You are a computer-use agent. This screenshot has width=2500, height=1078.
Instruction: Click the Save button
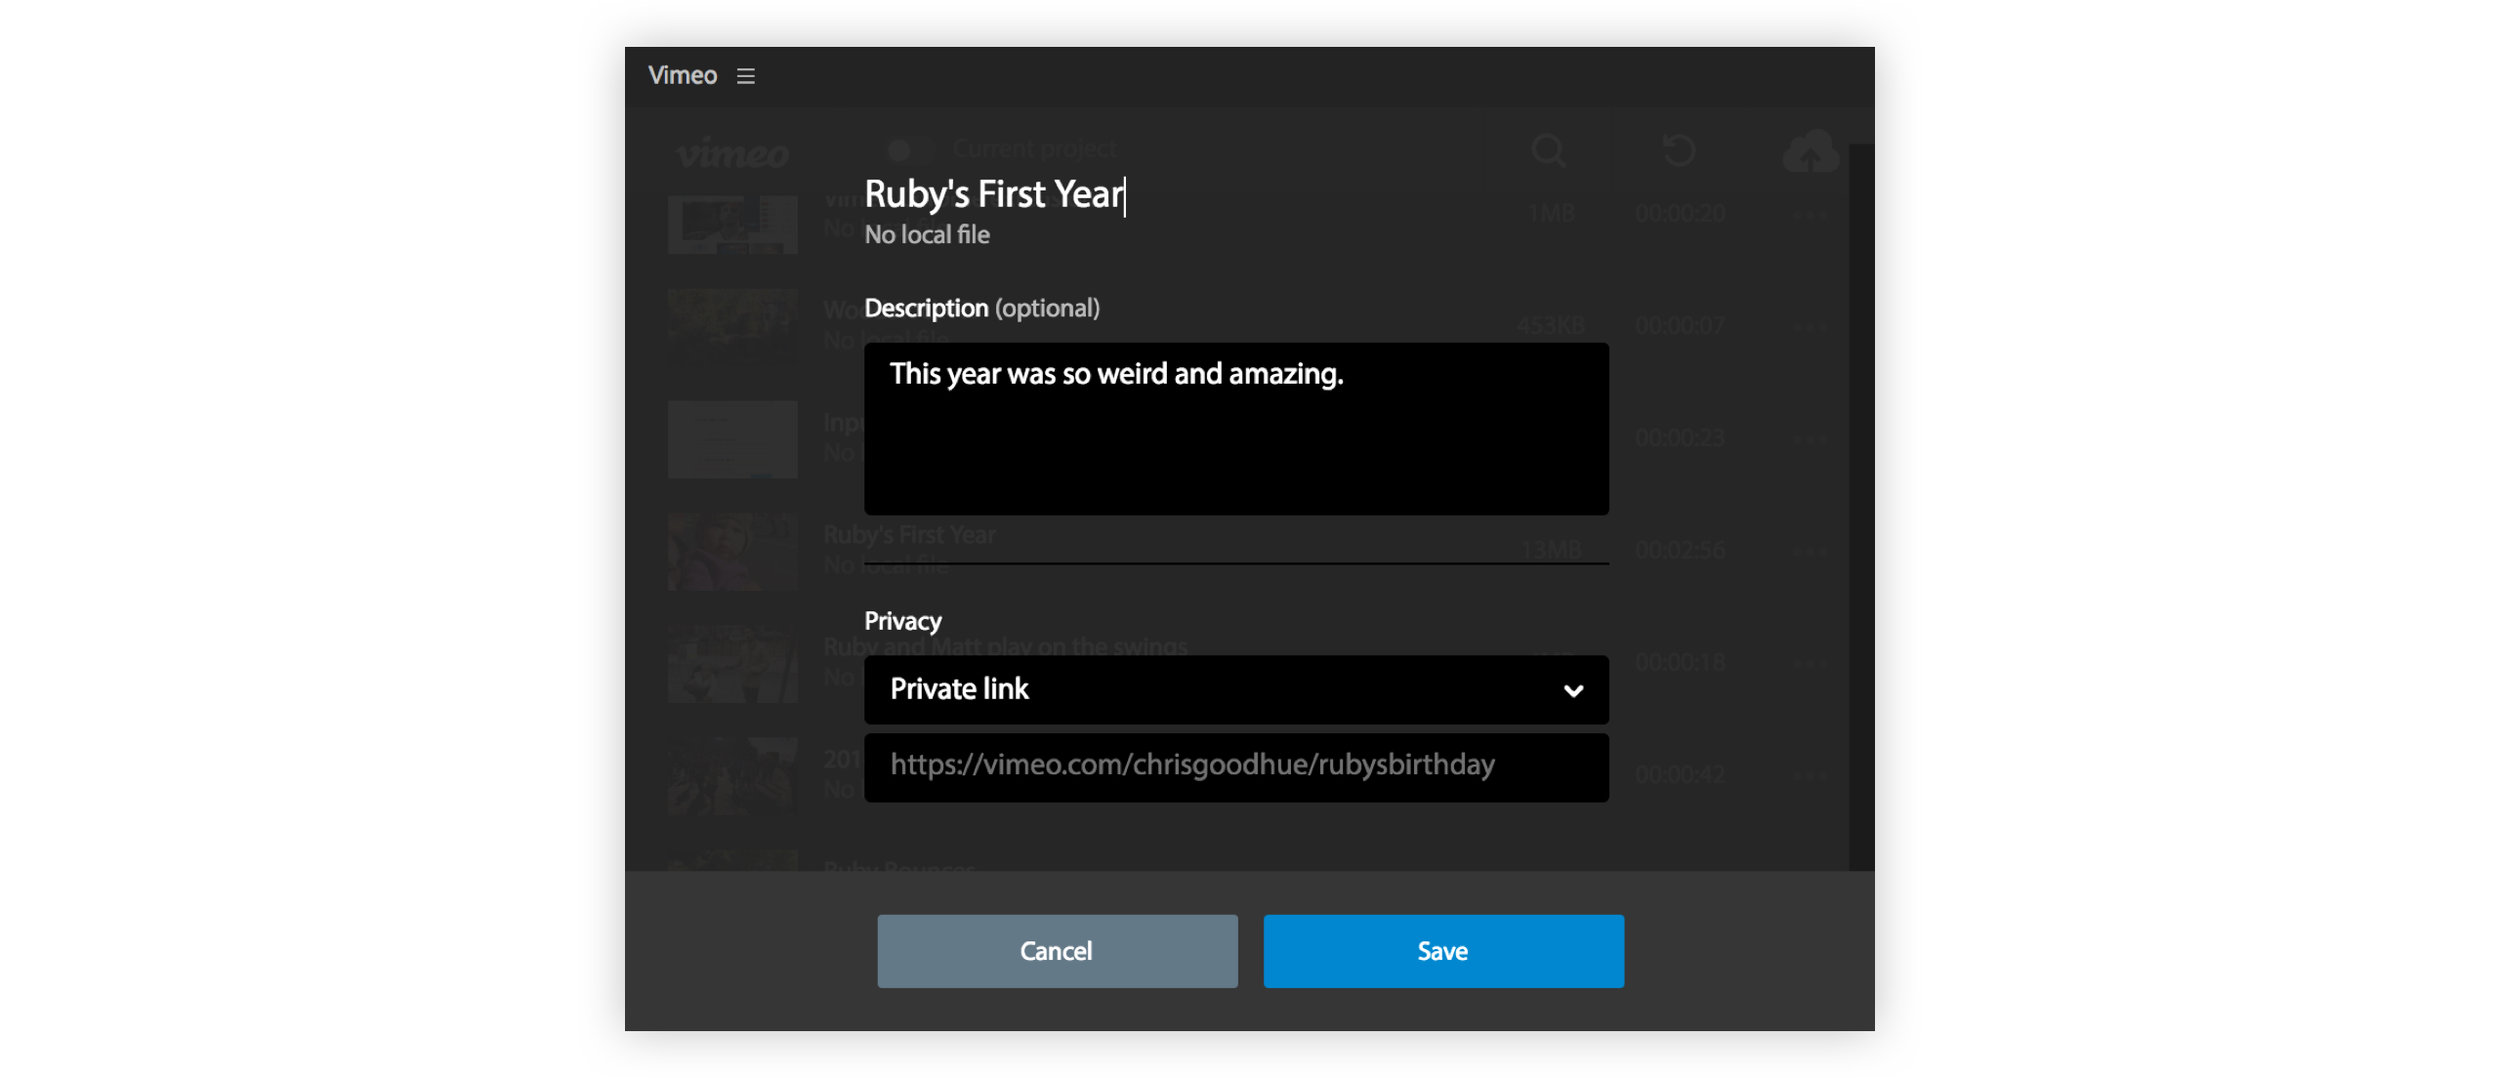(1443, 951)
